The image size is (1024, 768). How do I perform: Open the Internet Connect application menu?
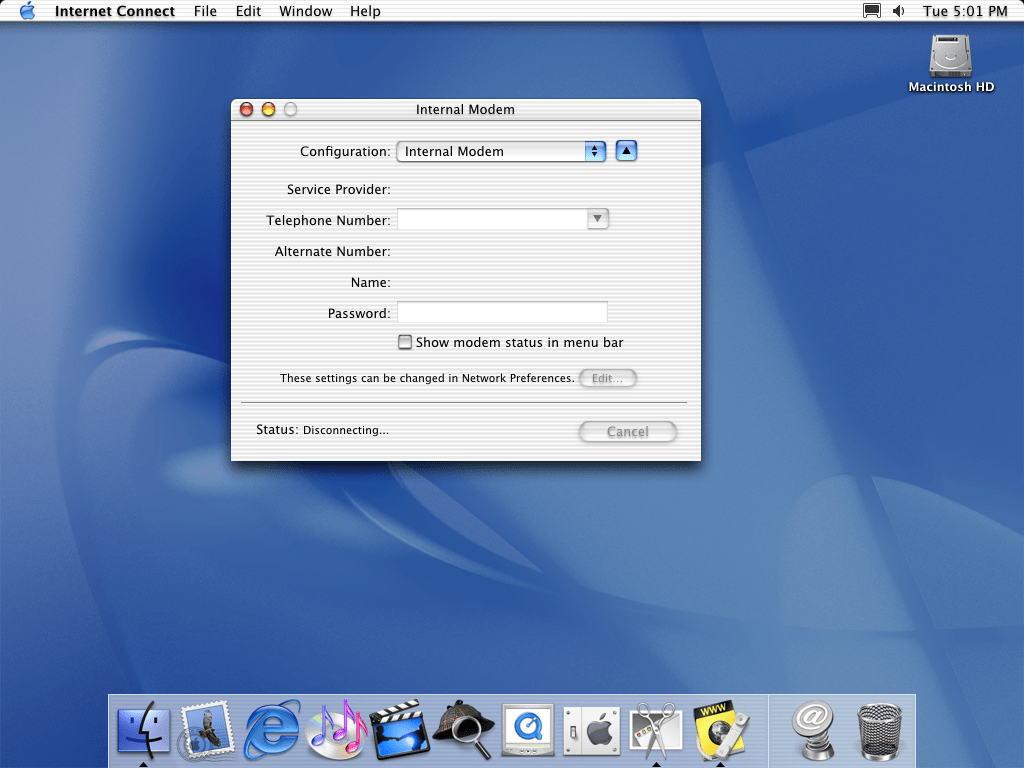(114, 11)
